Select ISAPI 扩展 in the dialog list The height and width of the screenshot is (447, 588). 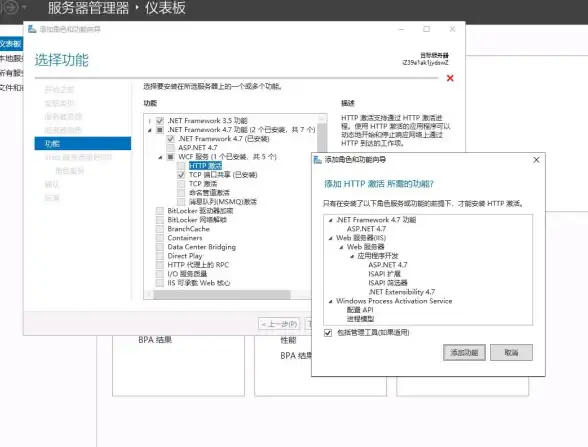click(x=384, y=274)
